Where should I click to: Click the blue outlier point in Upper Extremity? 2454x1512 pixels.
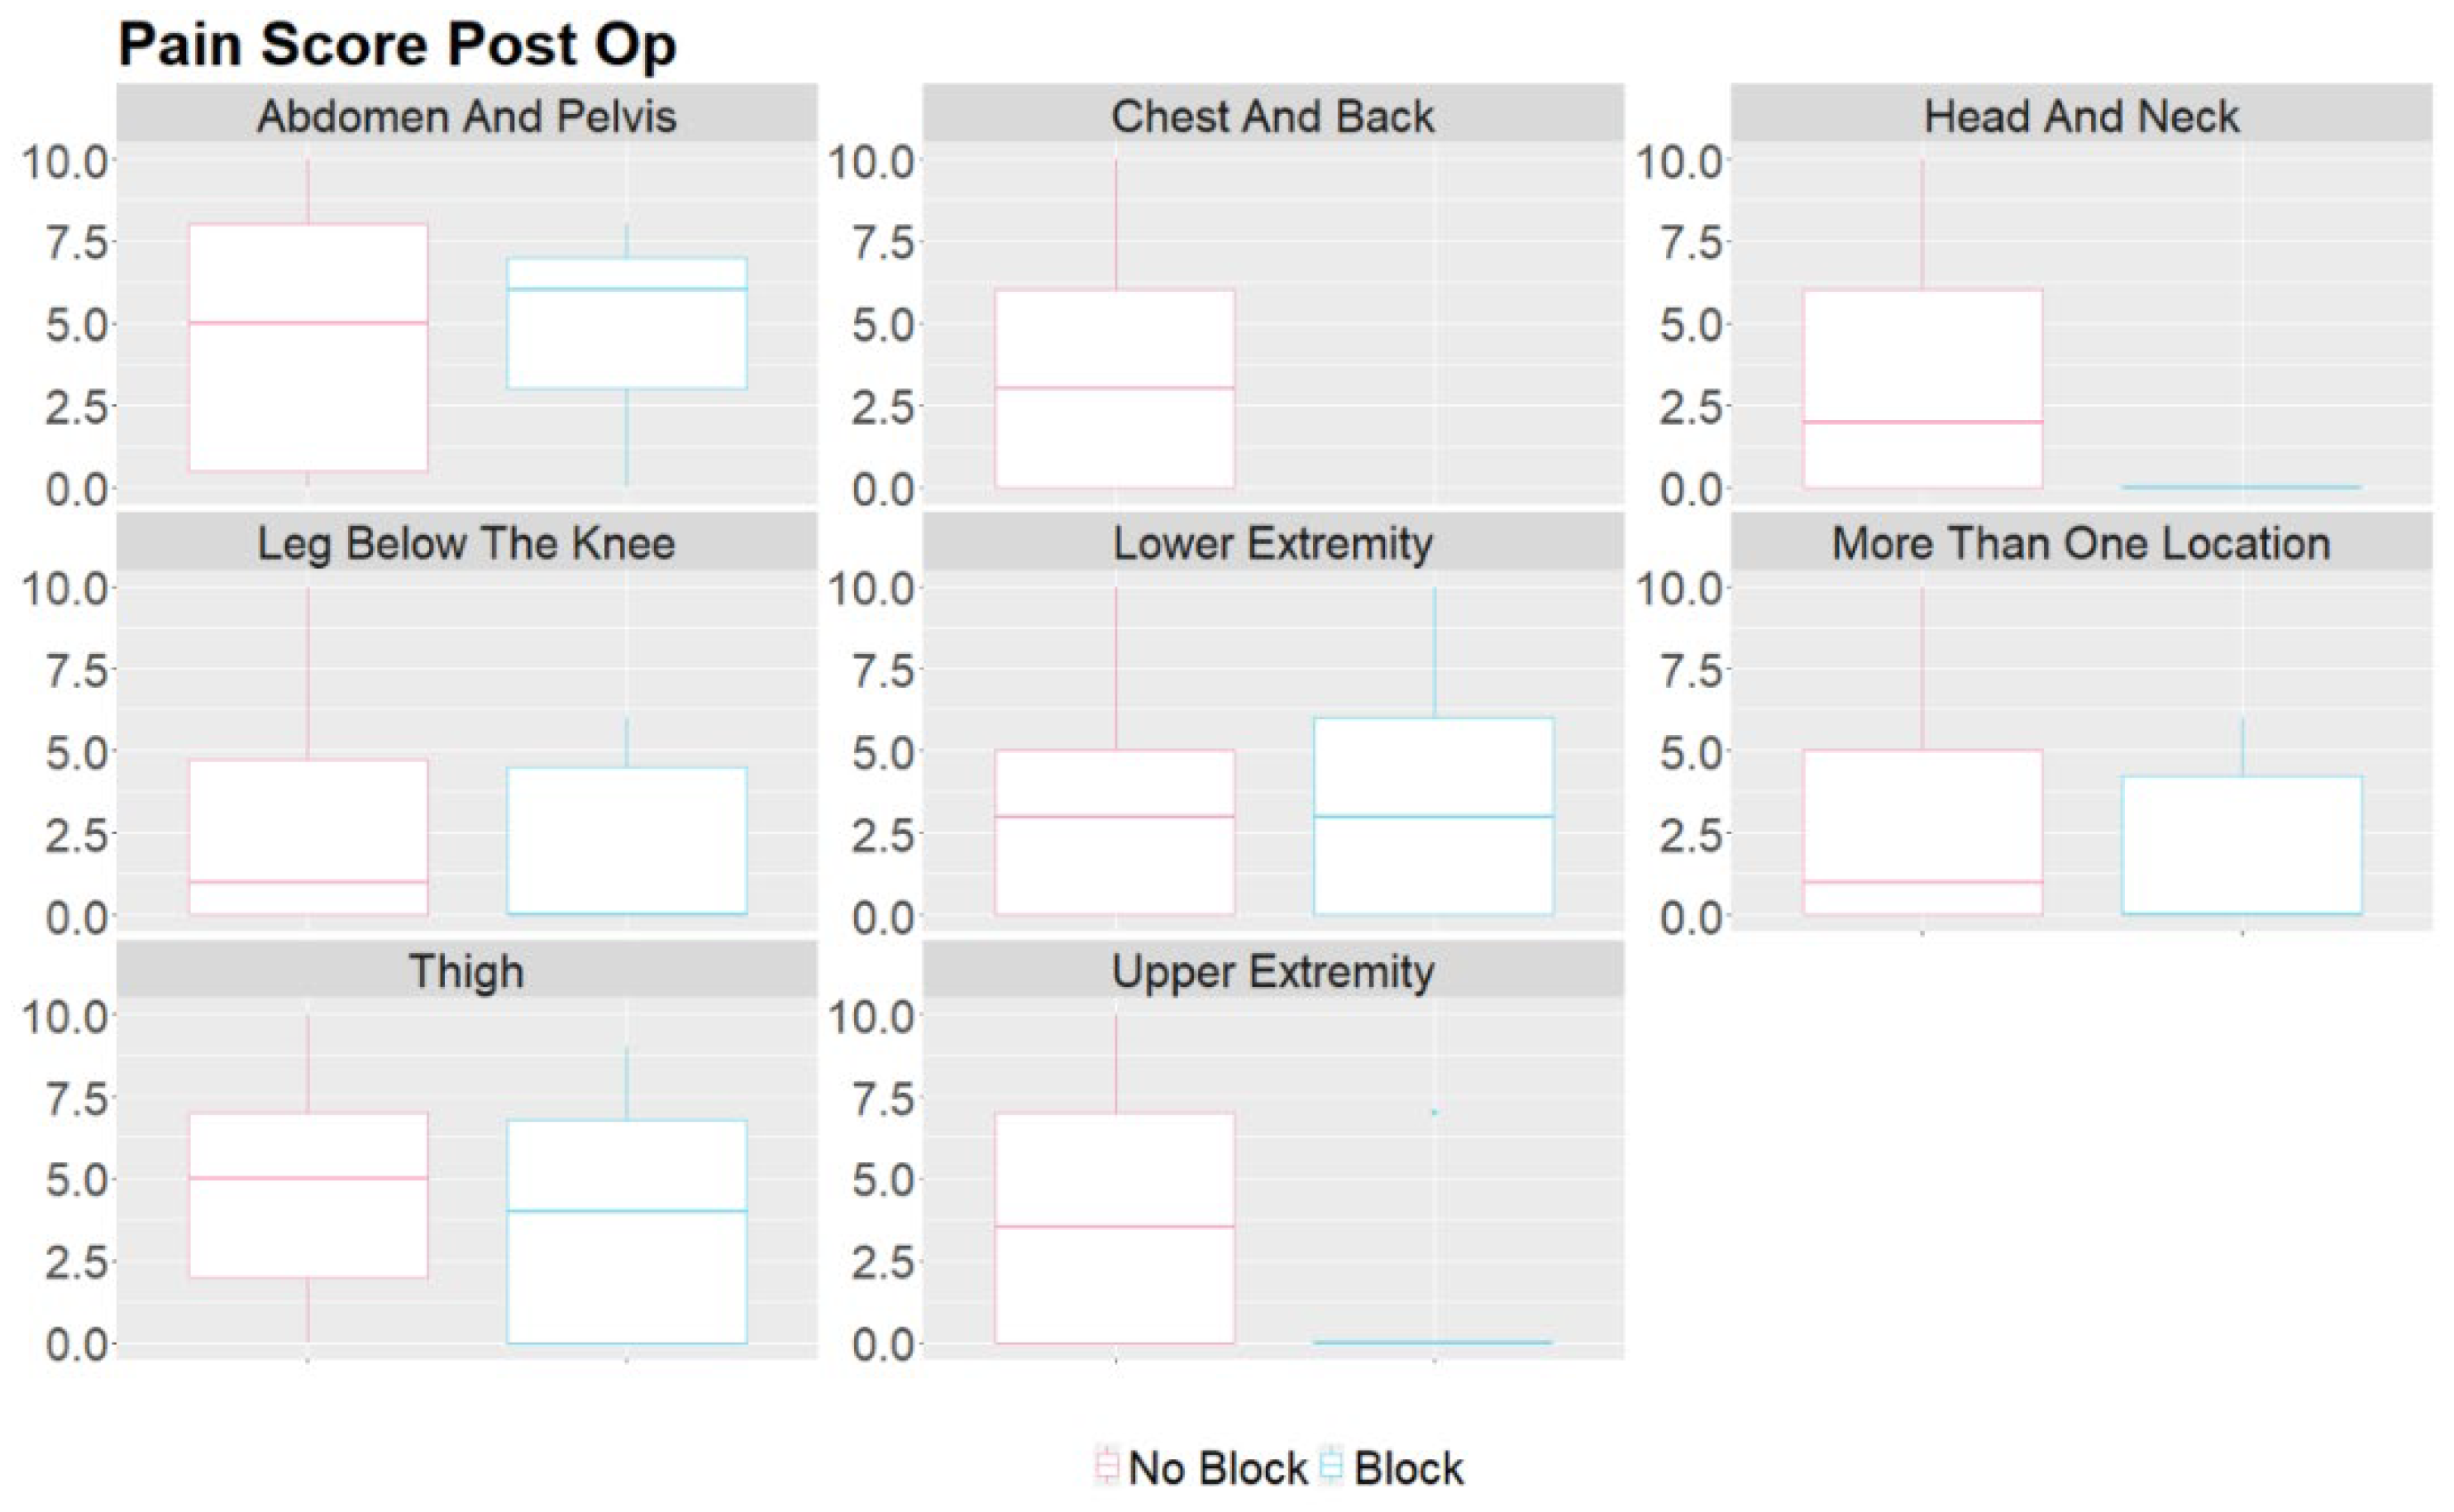click(x=1435, y=1112)
